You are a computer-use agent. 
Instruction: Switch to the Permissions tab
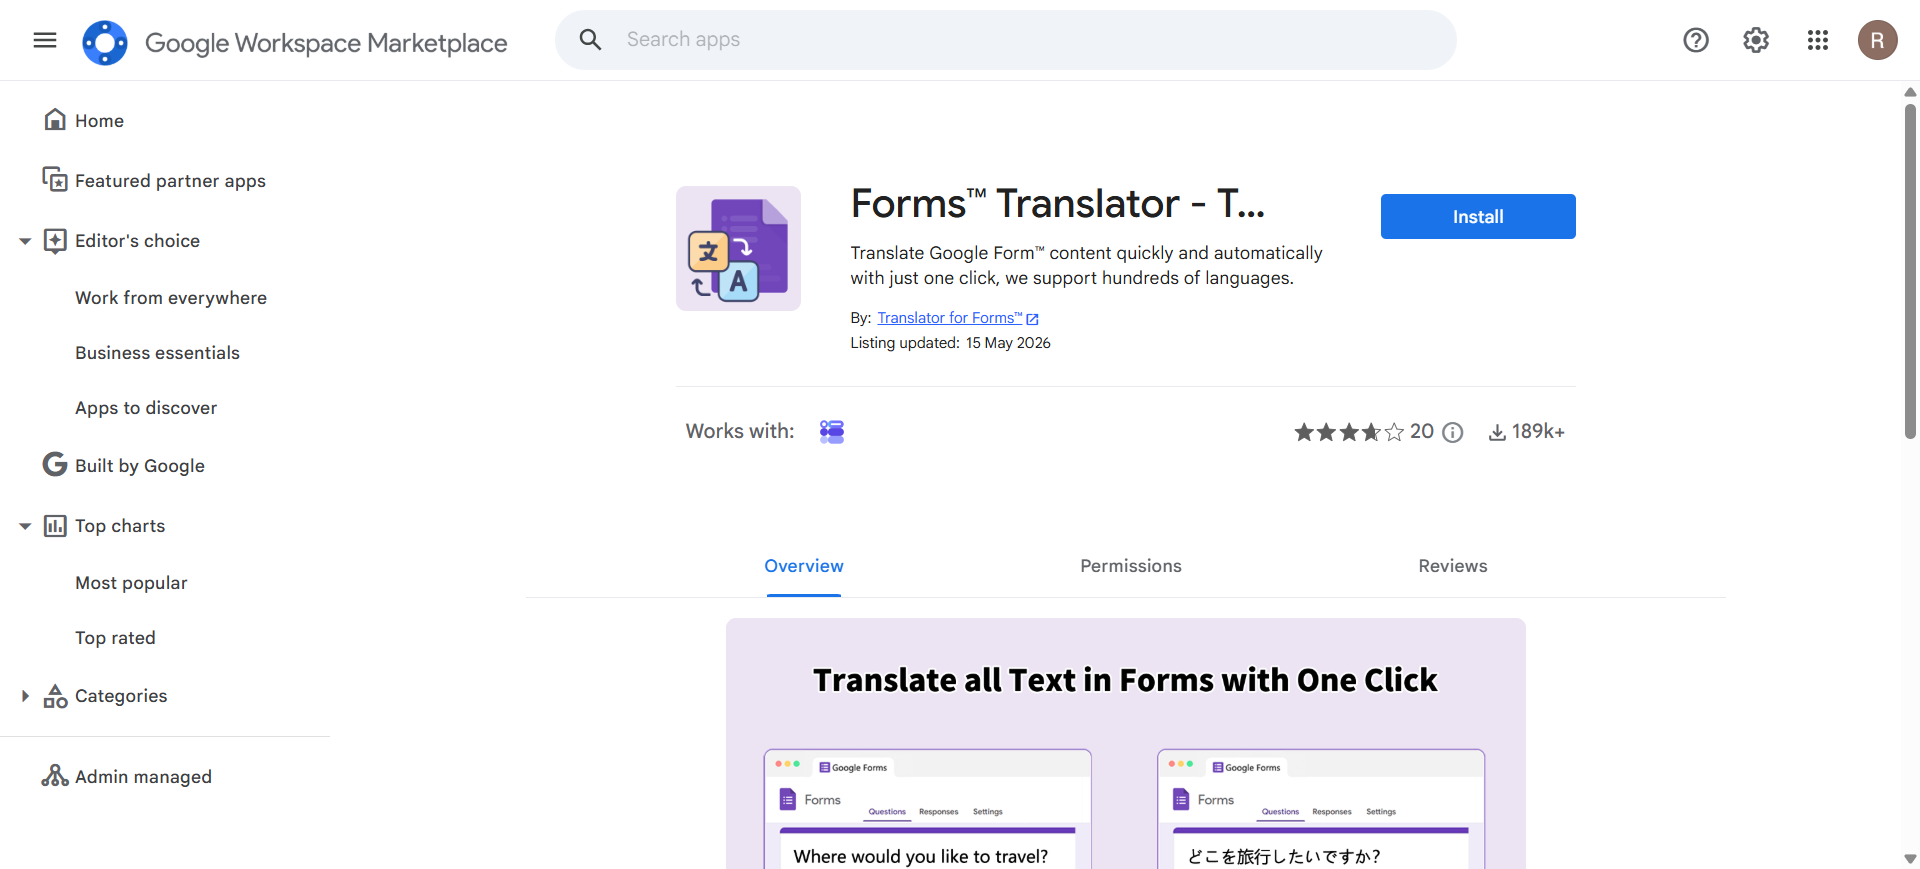point(1131,566)
